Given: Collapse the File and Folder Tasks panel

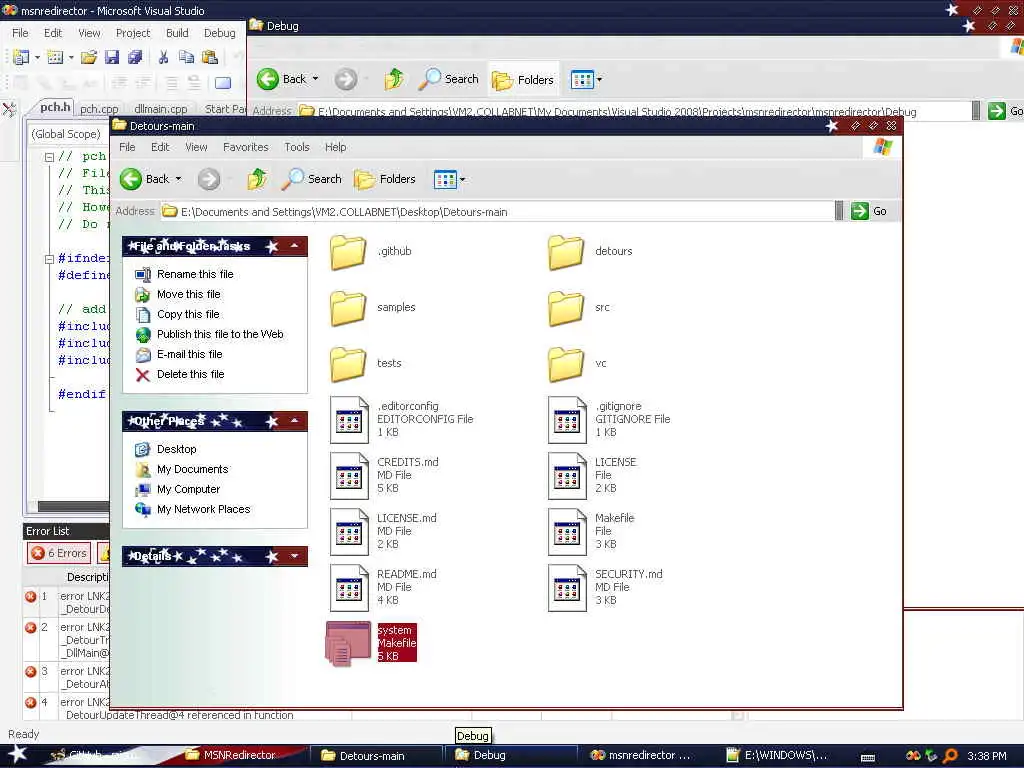Looking at the screenshot, I should pyautogui.click(x=295, y=246).
